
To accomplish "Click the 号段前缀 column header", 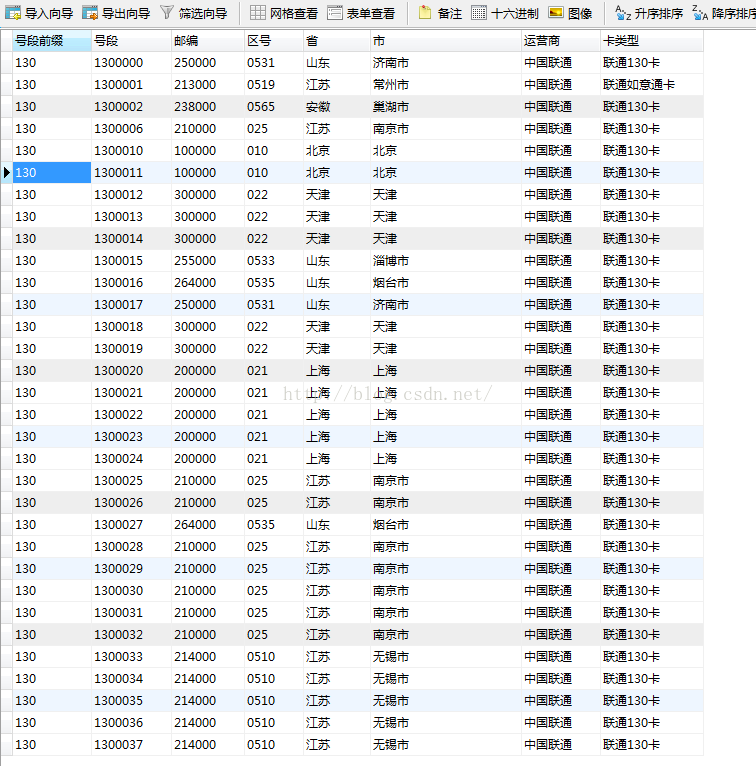I will [x=52, y=41].
